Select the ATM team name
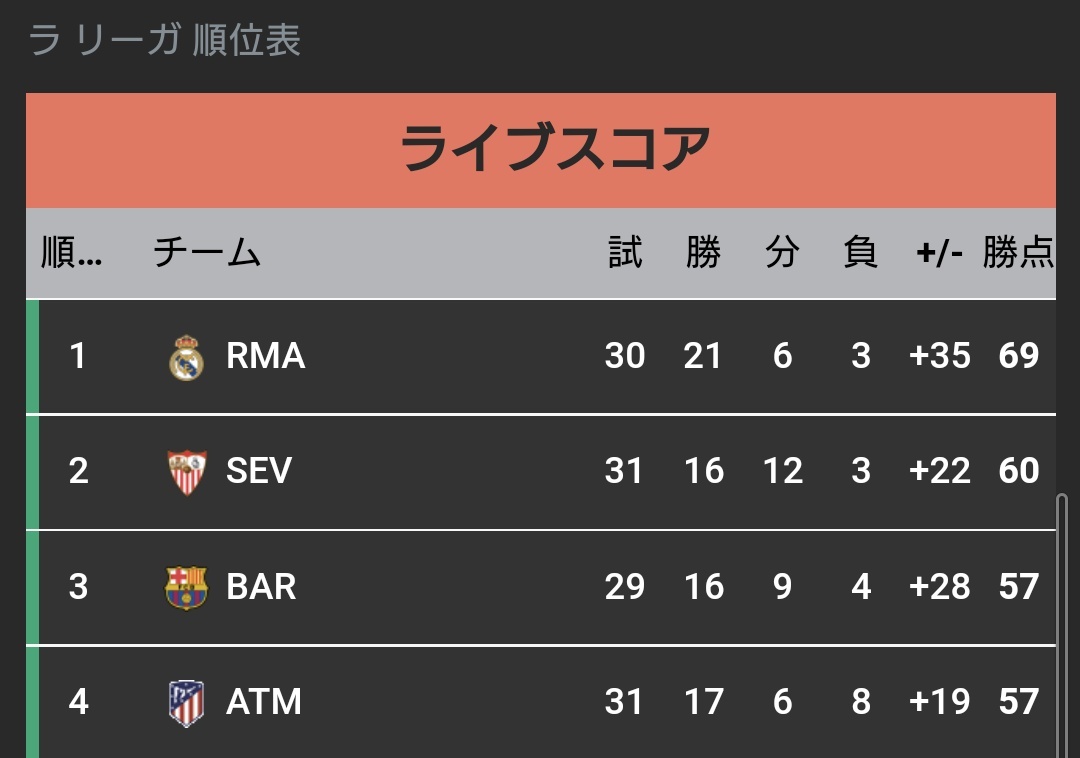 coord(264,702)
